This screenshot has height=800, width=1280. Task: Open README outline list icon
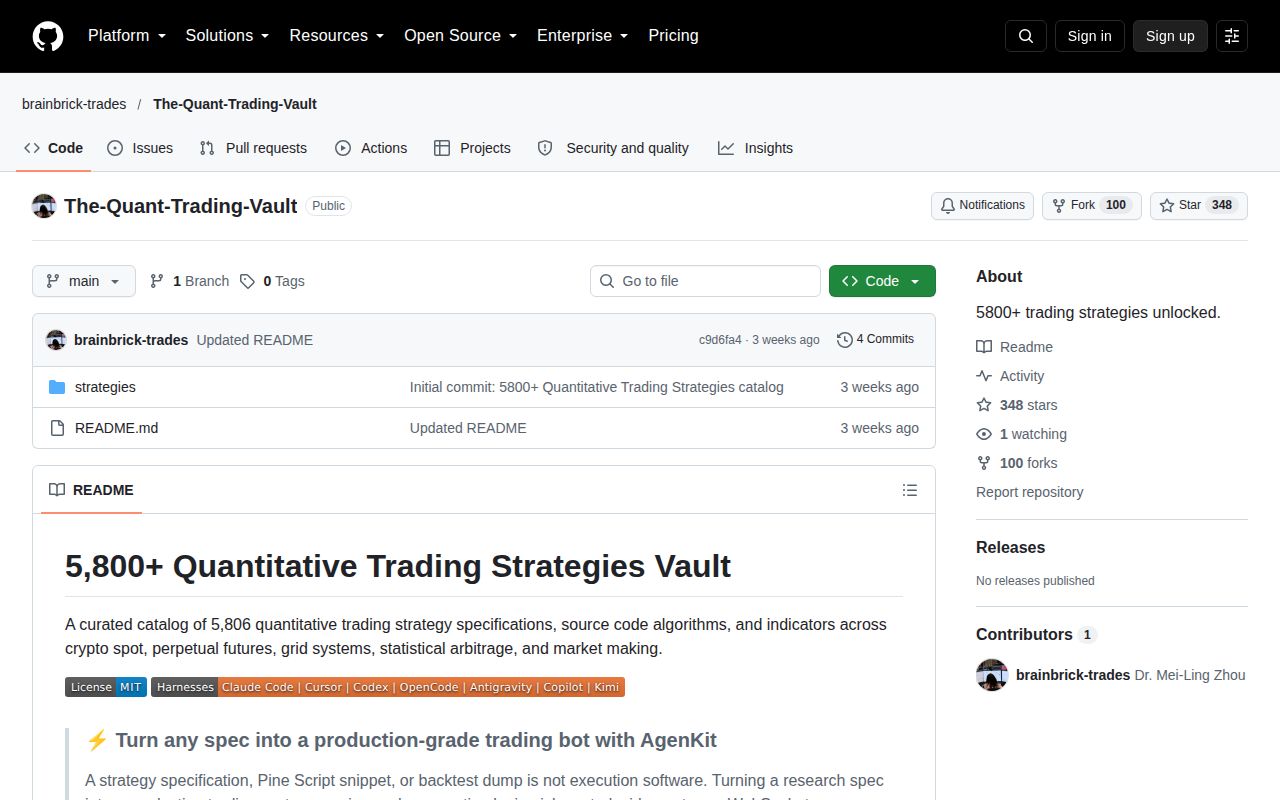point(910,490)
